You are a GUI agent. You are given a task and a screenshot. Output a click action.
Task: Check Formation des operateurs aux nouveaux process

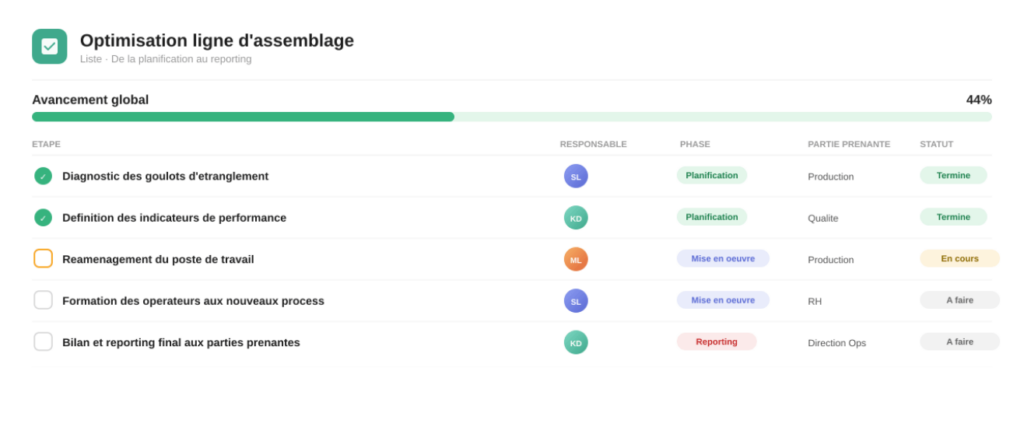coord(43,300)
